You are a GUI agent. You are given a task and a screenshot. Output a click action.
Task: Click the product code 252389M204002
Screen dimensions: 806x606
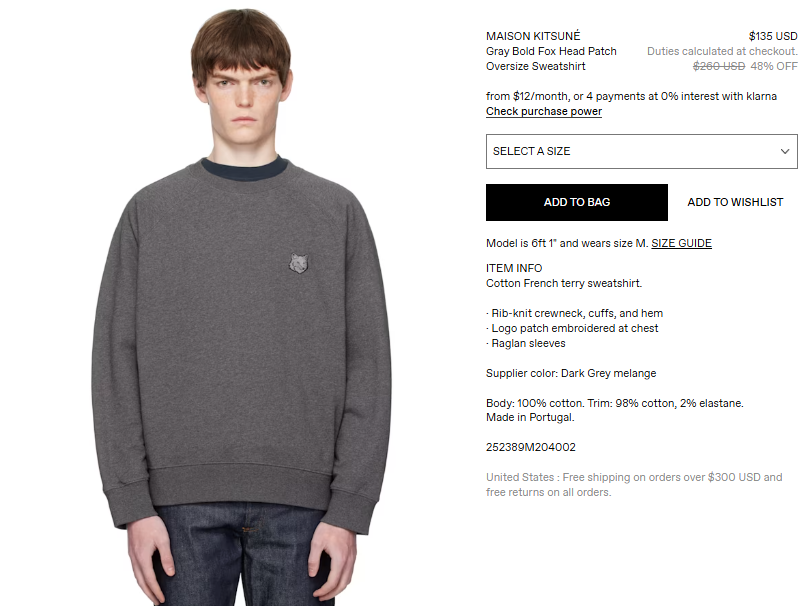pos(530,447)
